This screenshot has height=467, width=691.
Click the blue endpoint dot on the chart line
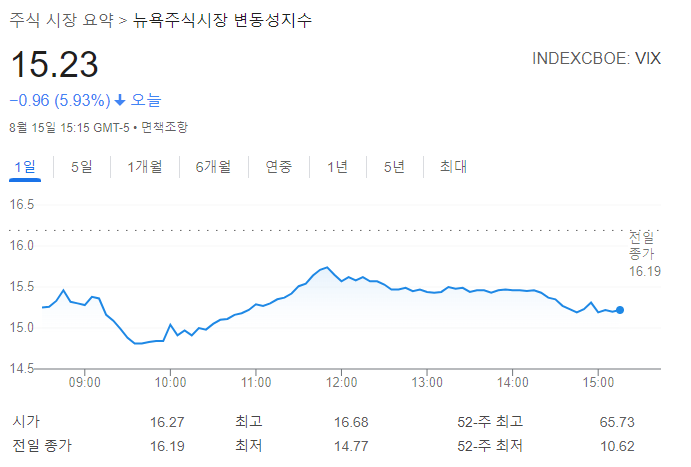(621, 310)
